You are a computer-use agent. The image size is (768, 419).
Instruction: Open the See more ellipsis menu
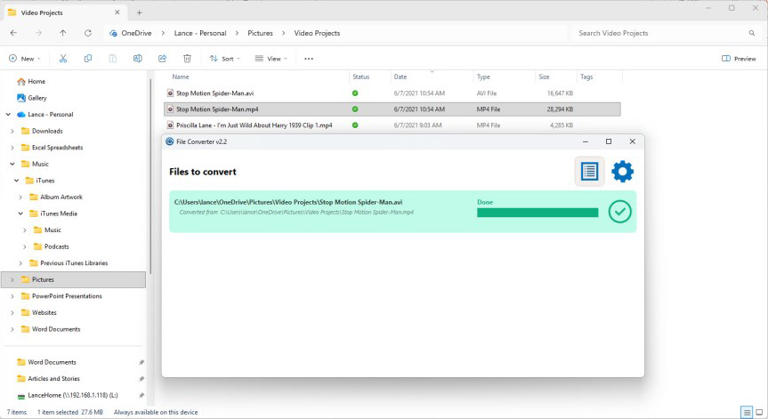pyautogui.click(x=309, y=58)
